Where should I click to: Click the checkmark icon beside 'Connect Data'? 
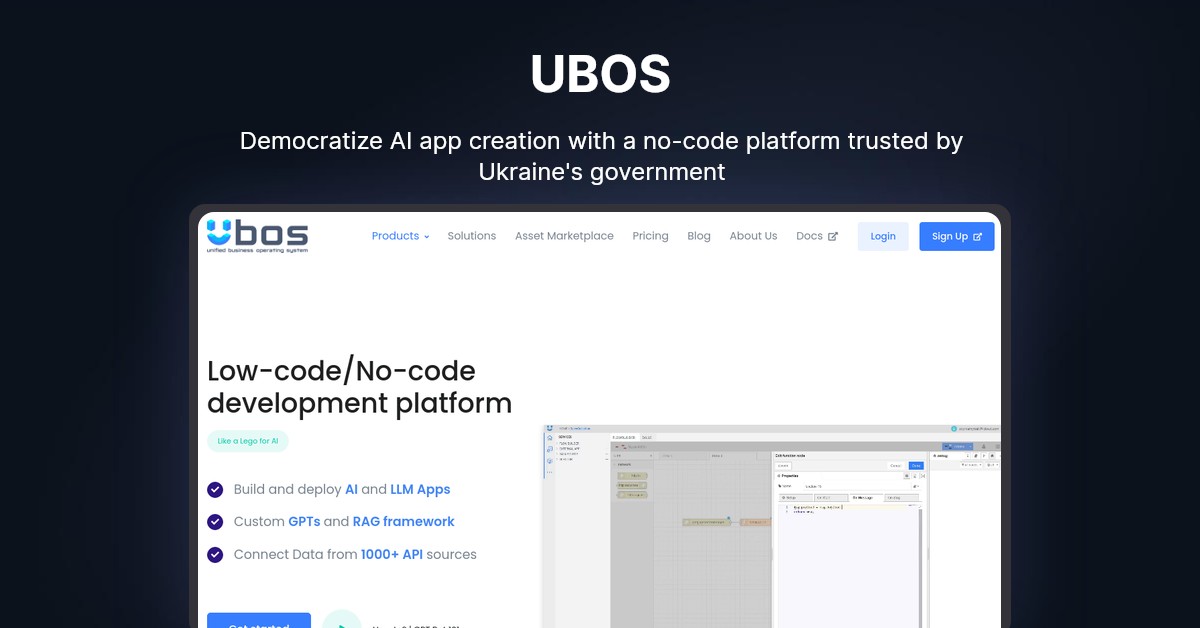[215, 554]
